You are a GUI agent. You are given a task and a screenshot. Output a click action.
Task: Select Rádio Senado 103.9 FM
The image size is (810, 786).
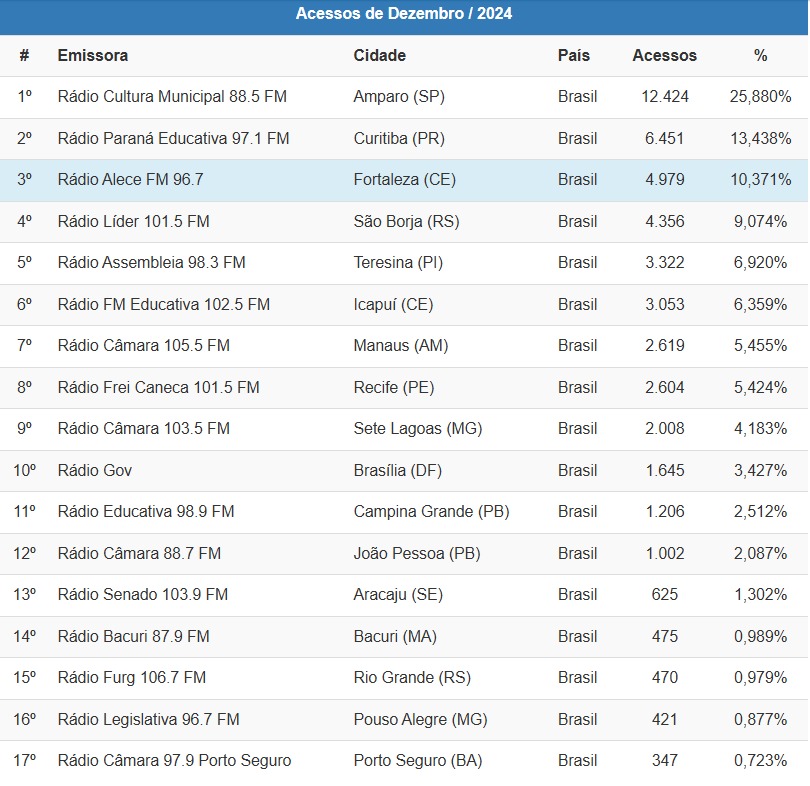(x=143, y=595)
